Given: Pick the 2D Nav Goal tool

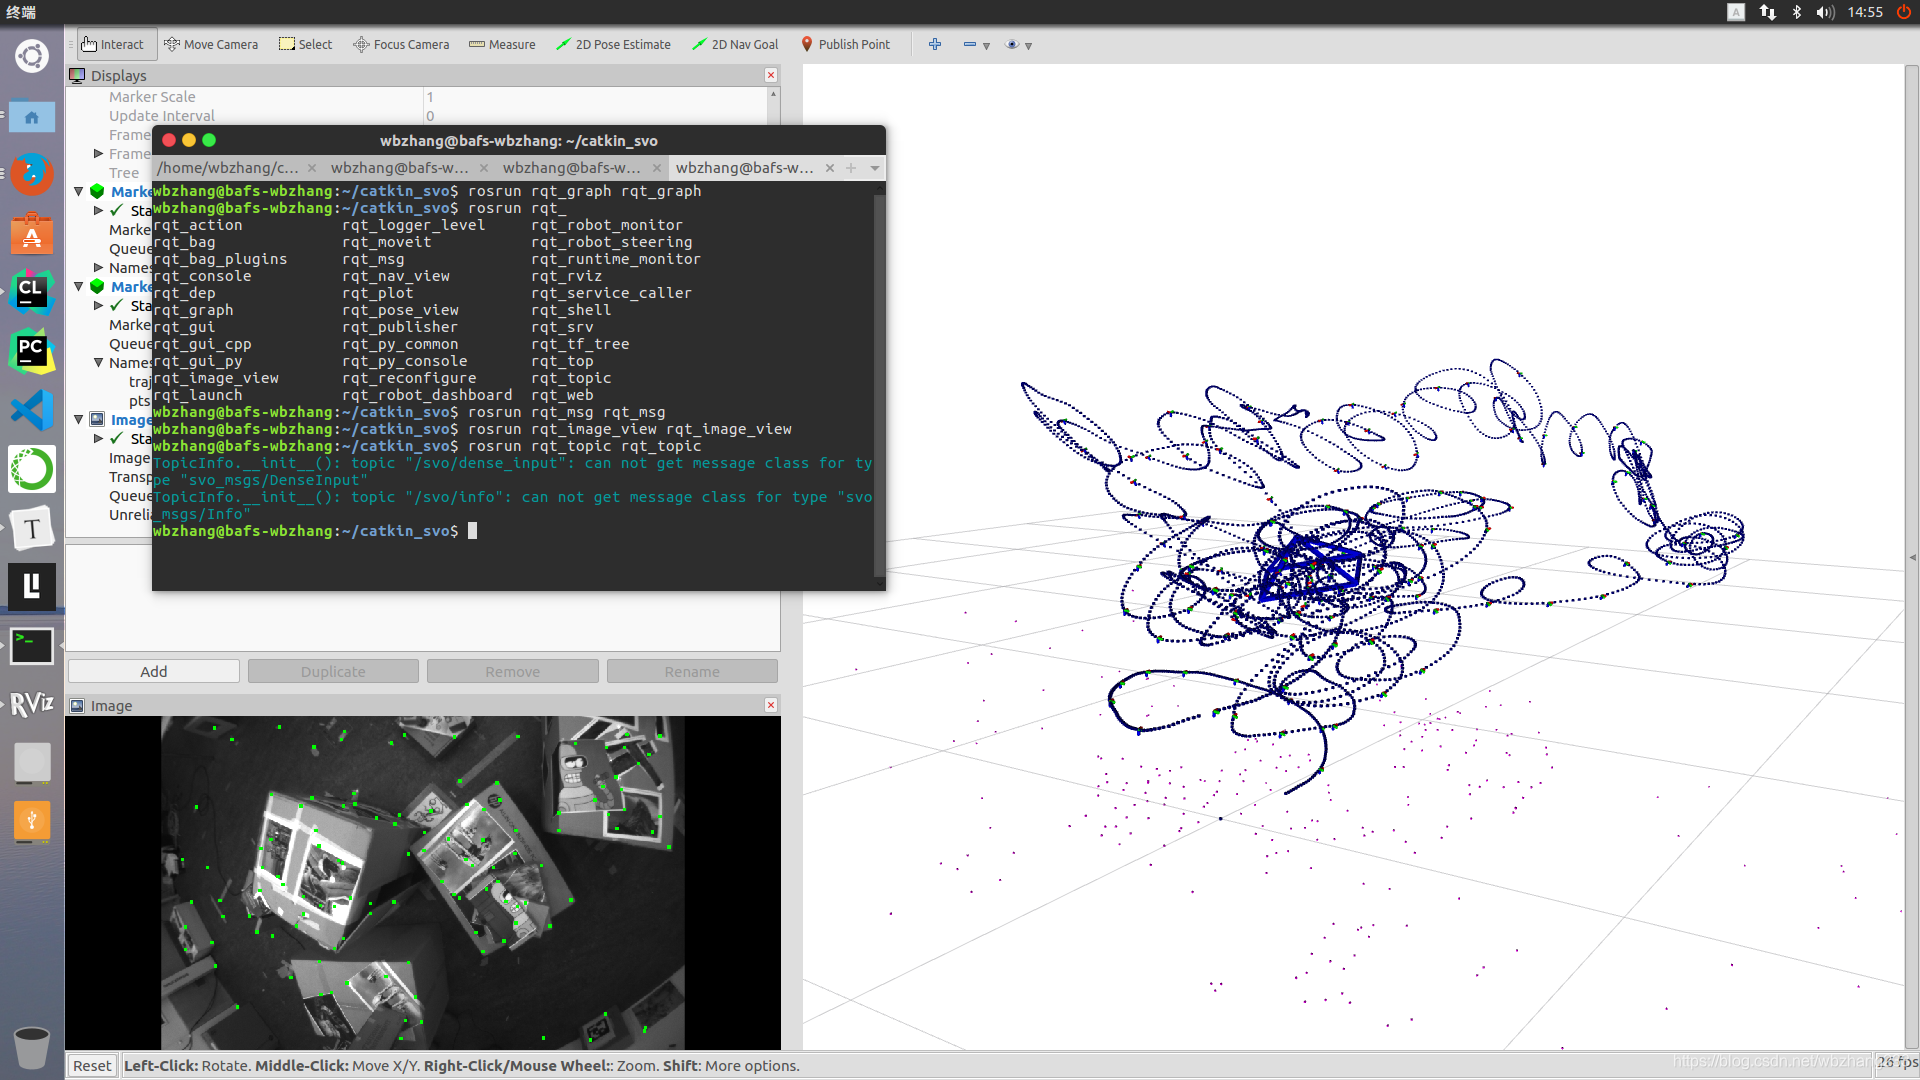Looking at the screenshot, I should pyautogui.click(x=735, y=44).
